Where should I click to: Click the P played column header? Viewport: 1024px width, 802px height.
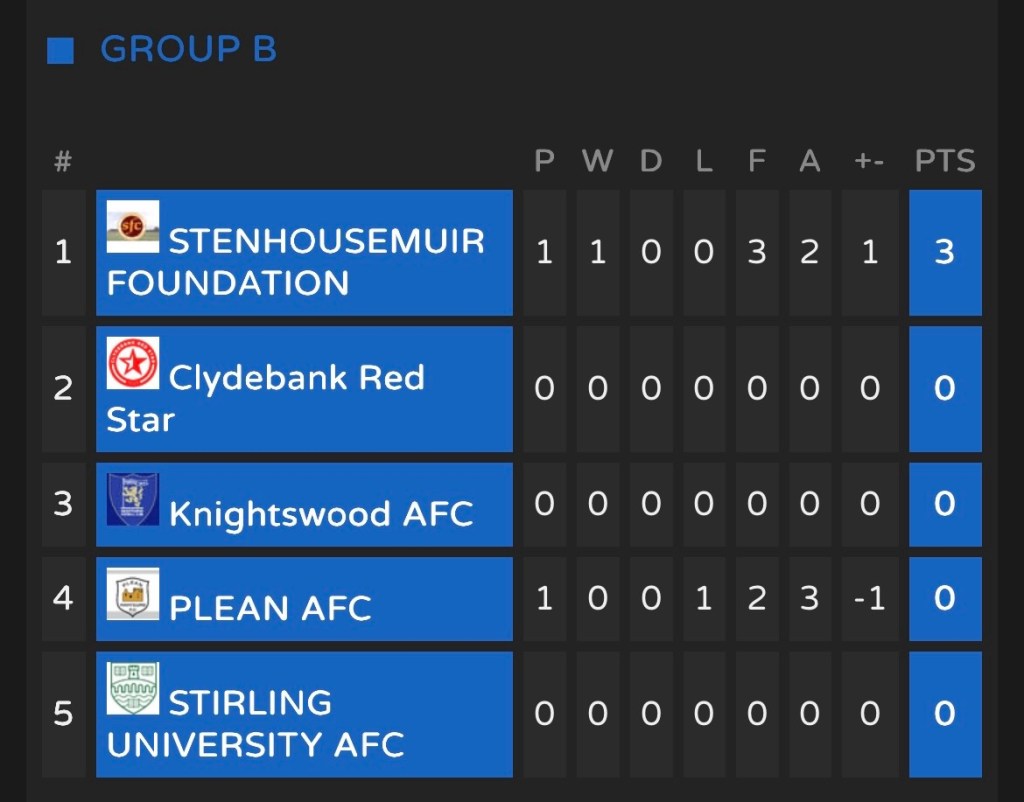[544, 161]
